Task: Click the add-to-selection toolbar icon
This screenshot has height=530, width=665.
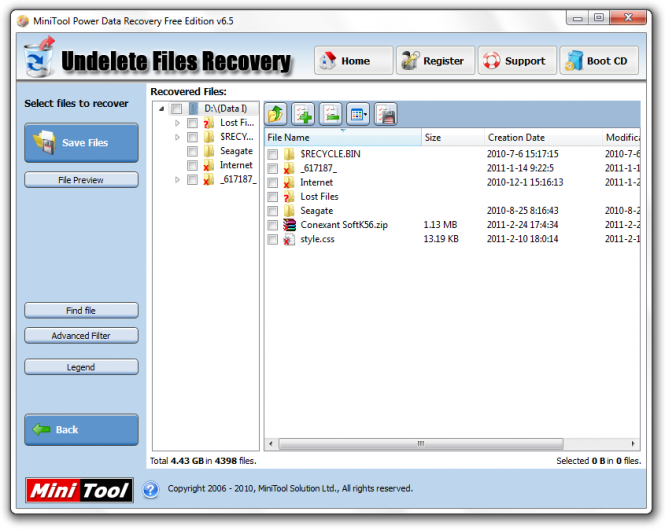Action: [303, 114]
